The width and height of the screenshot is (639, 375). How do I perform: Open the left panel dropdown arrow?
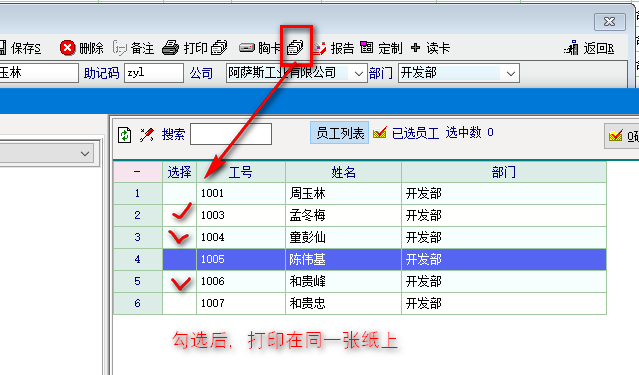(x=85, y=154)
